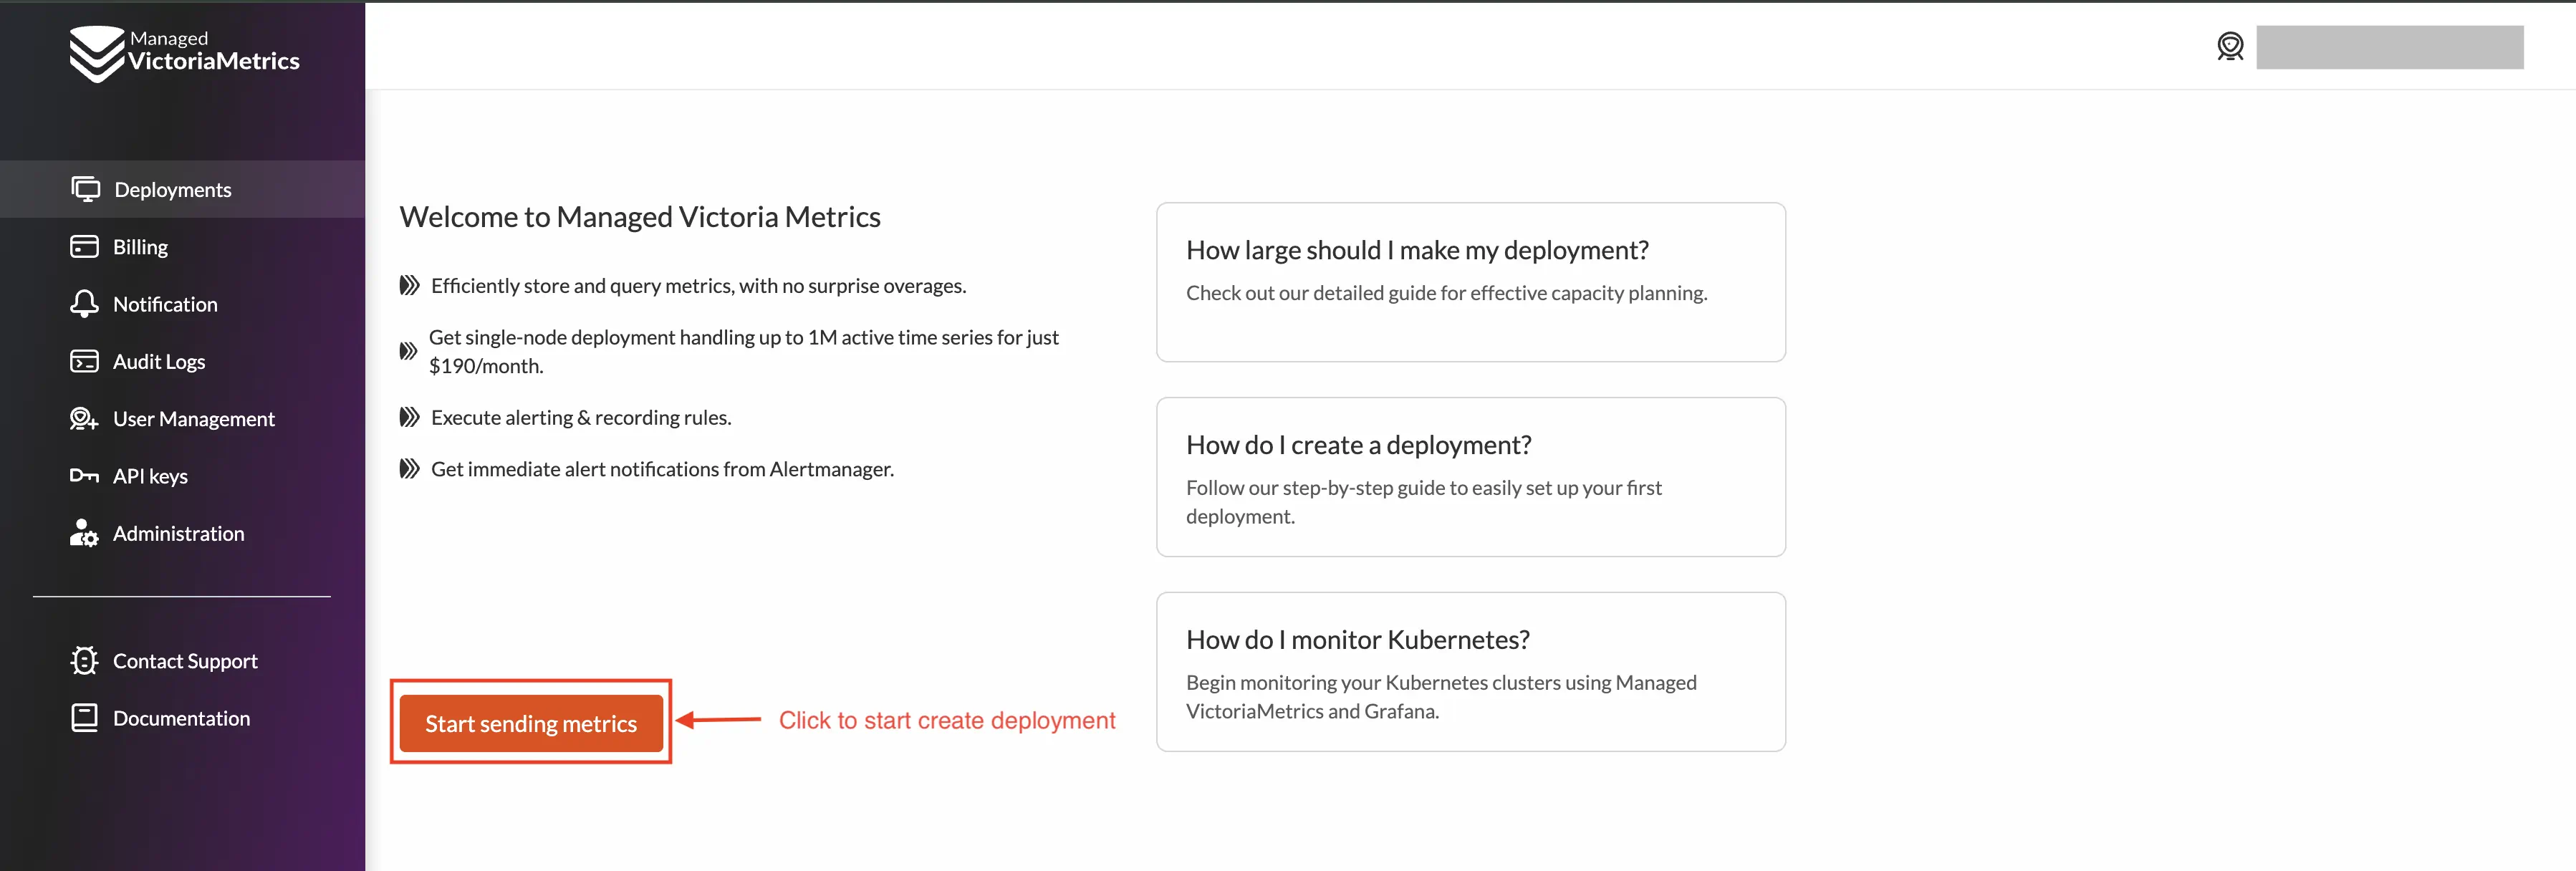The height and width of the screenshot is (871, 2576).
Task: Click the Notification bell icon
Action: [x=85, y=304]
